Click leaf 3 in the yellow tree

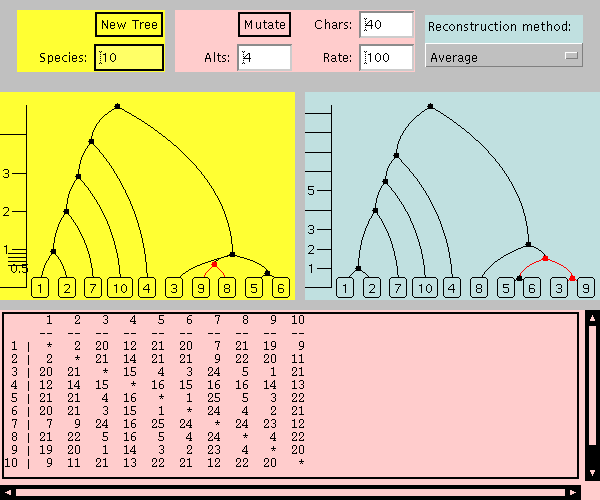174,288
